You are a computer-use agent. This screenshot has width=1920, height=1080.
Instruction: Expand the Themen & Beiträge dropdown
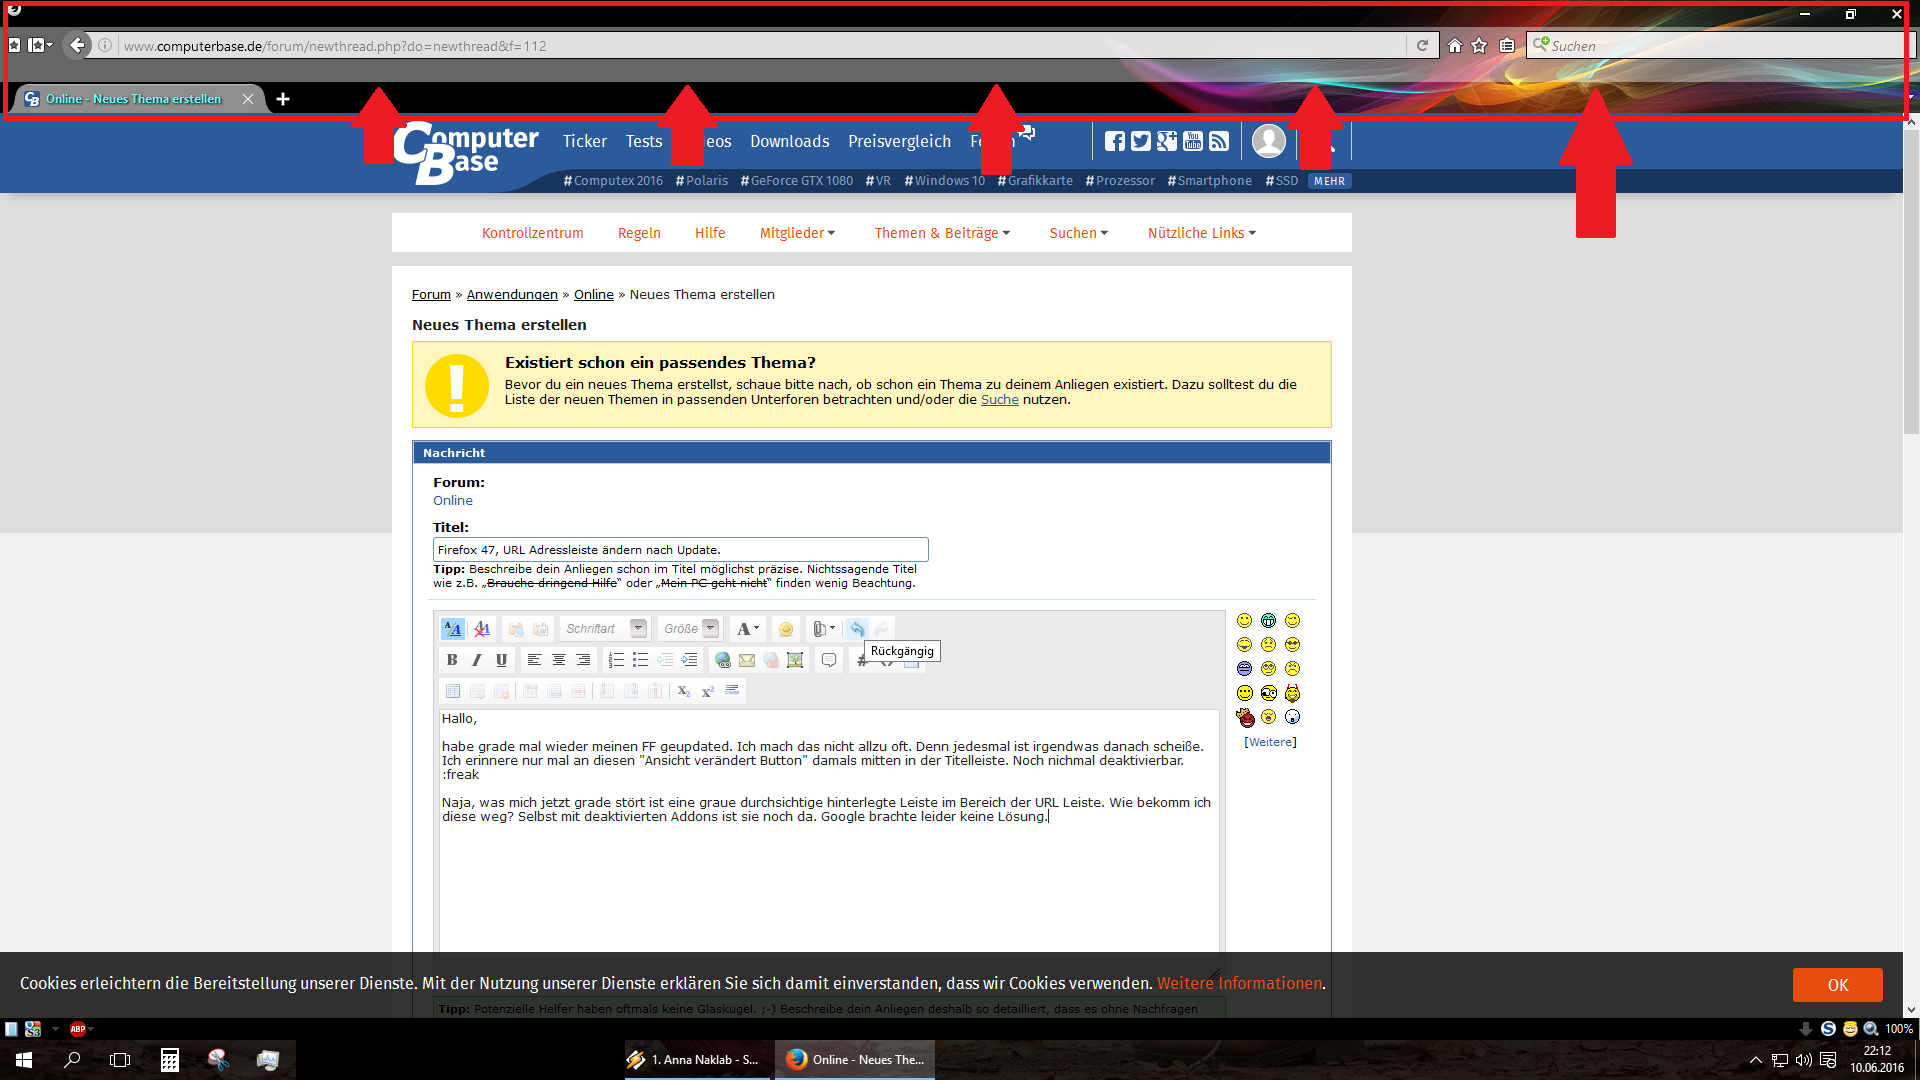point(942,233)
